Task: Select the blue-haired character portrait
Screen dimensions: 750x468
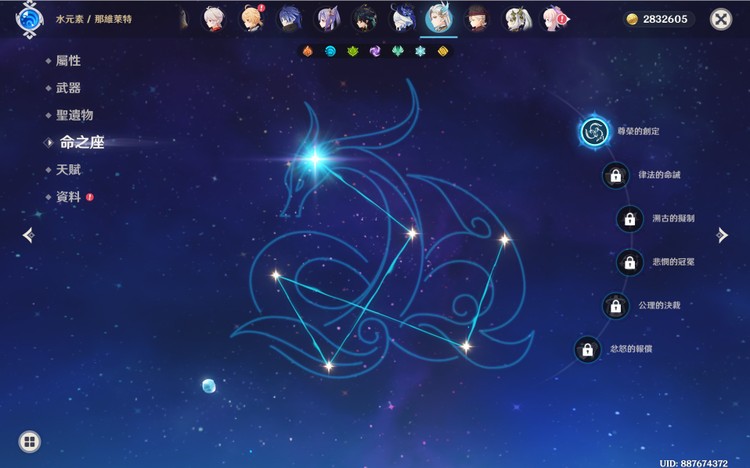Action: point(289,19)
